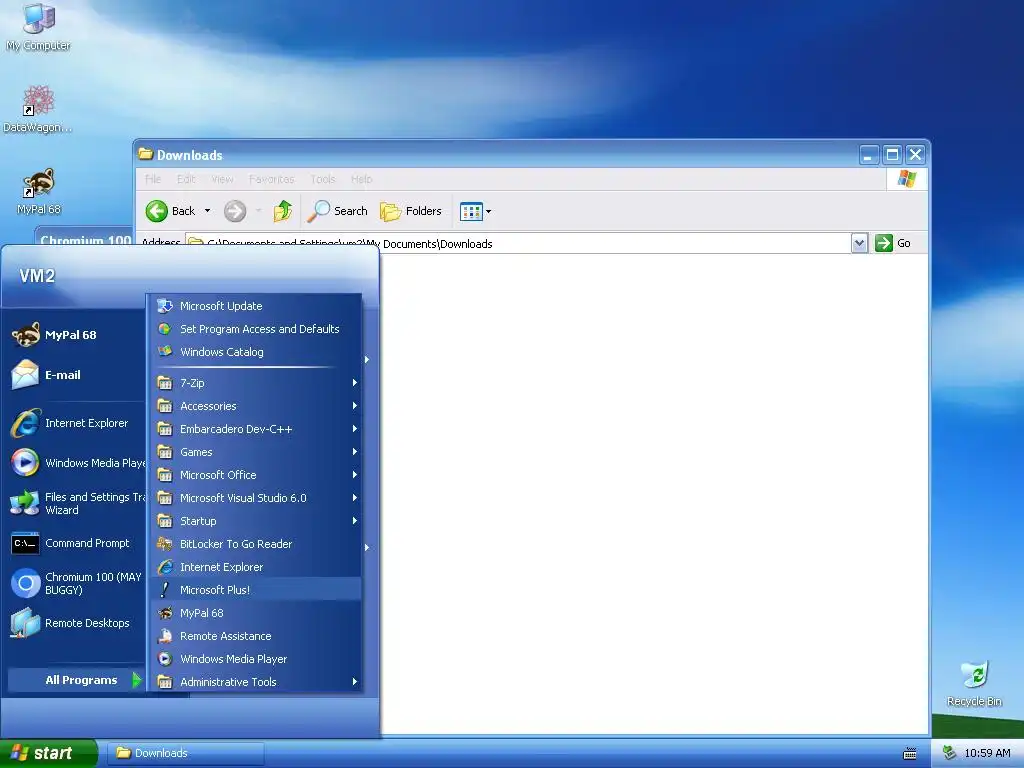The height and width of the screenshot is (768, 1024).
Task: Open the Back history dropdown arrow
Action: point(208,211)
